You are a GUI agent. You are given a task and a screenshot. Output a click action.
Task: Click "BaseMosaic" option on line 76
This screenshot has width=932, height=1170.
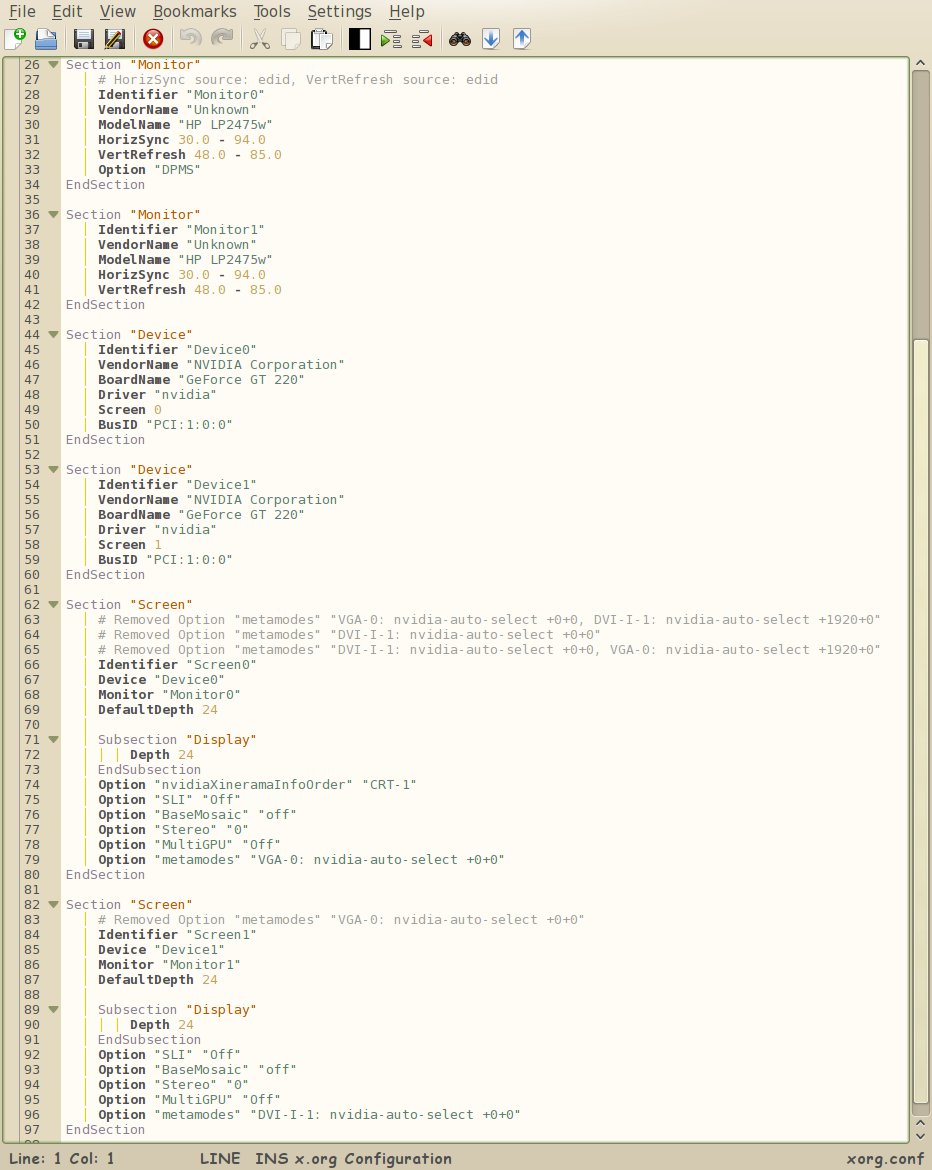point(201,815)
